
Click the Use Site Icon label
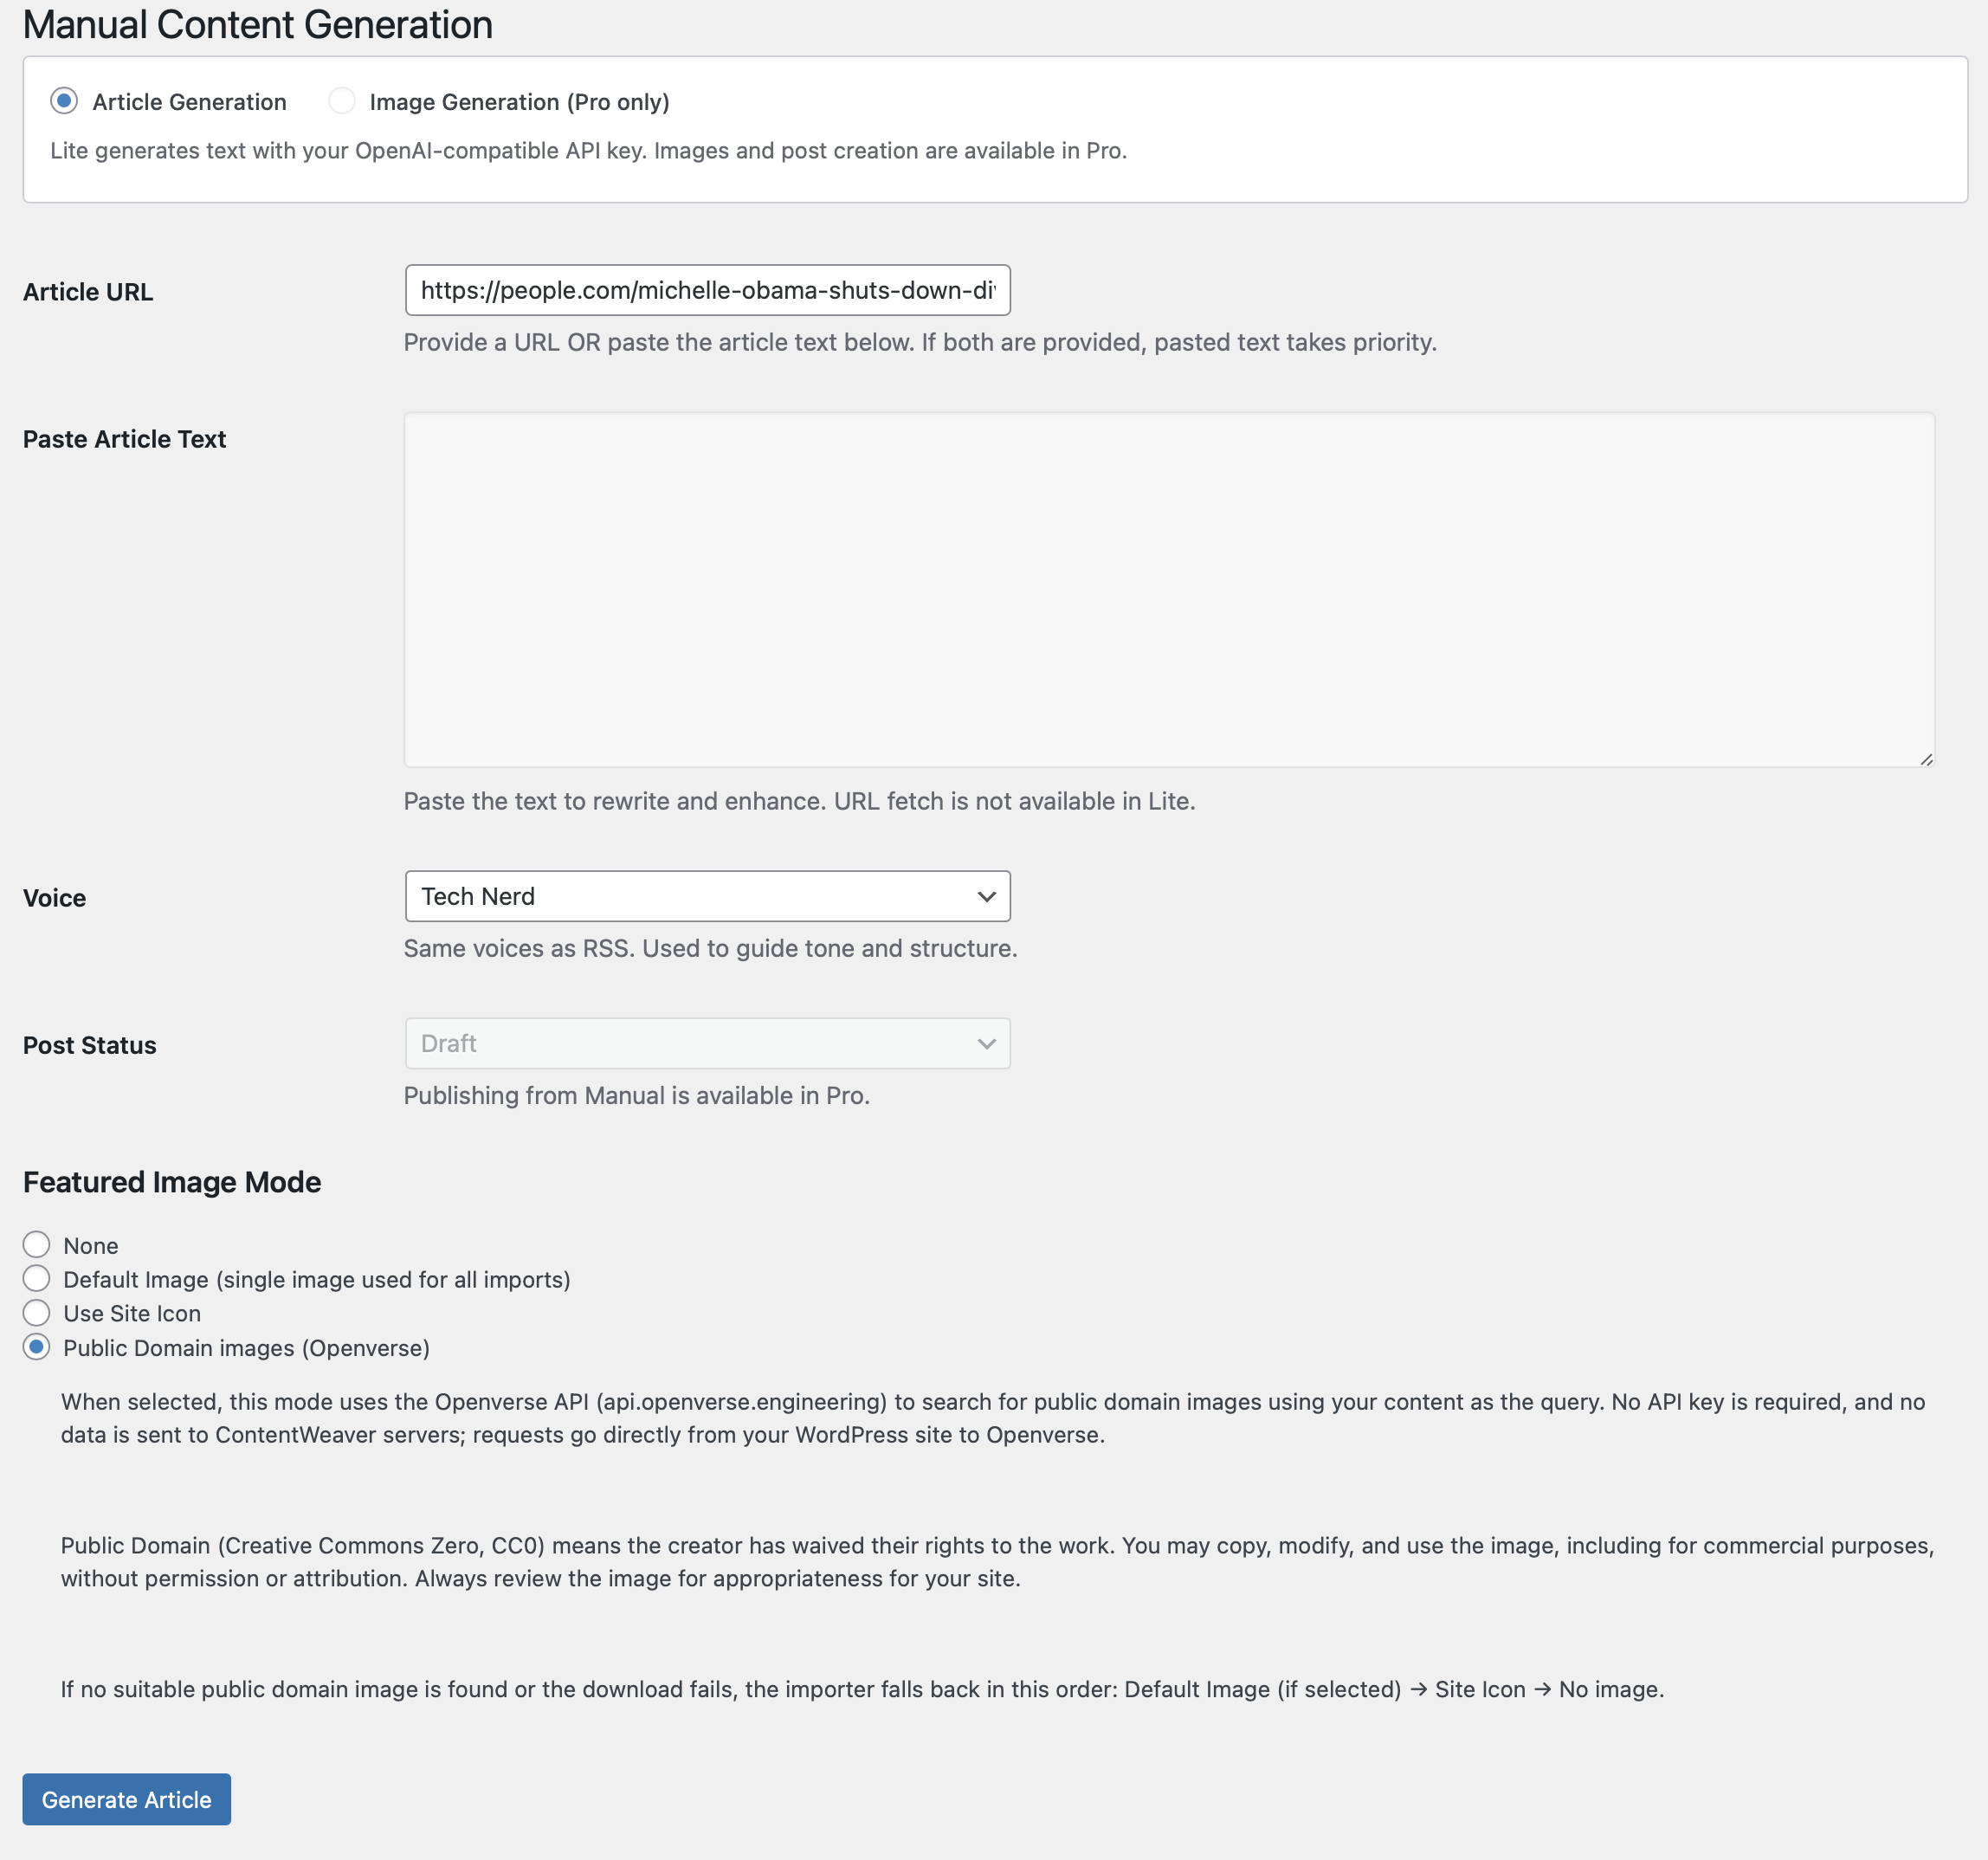pos(132,1313)
